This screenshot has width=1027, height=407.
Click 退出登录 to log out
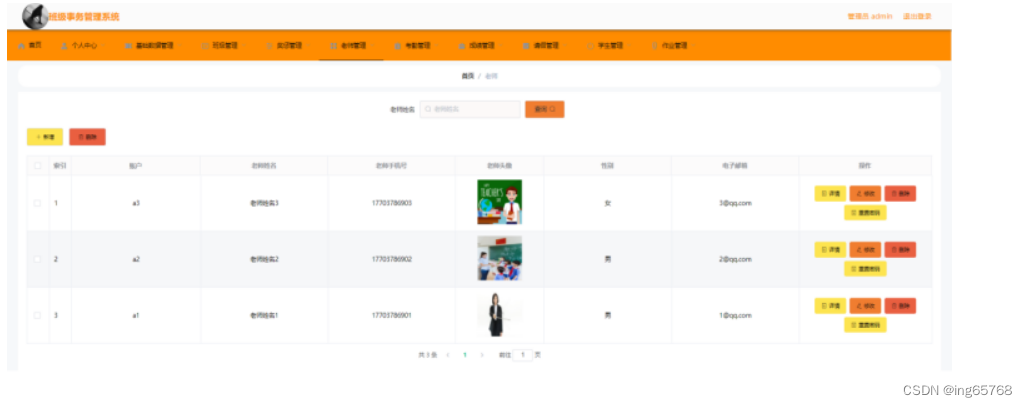917,16
